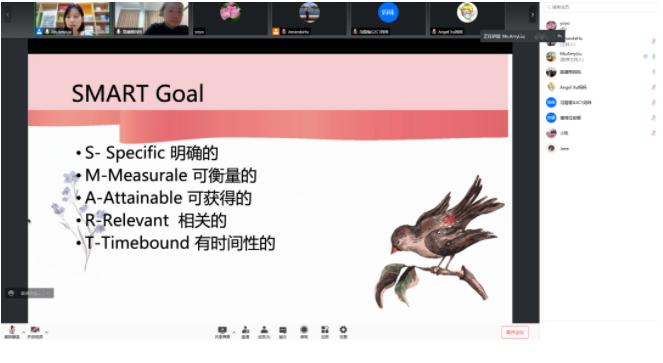Screen dimensions: 663x363
Task: Open the apps grid icon
Action: coord(325,332)
